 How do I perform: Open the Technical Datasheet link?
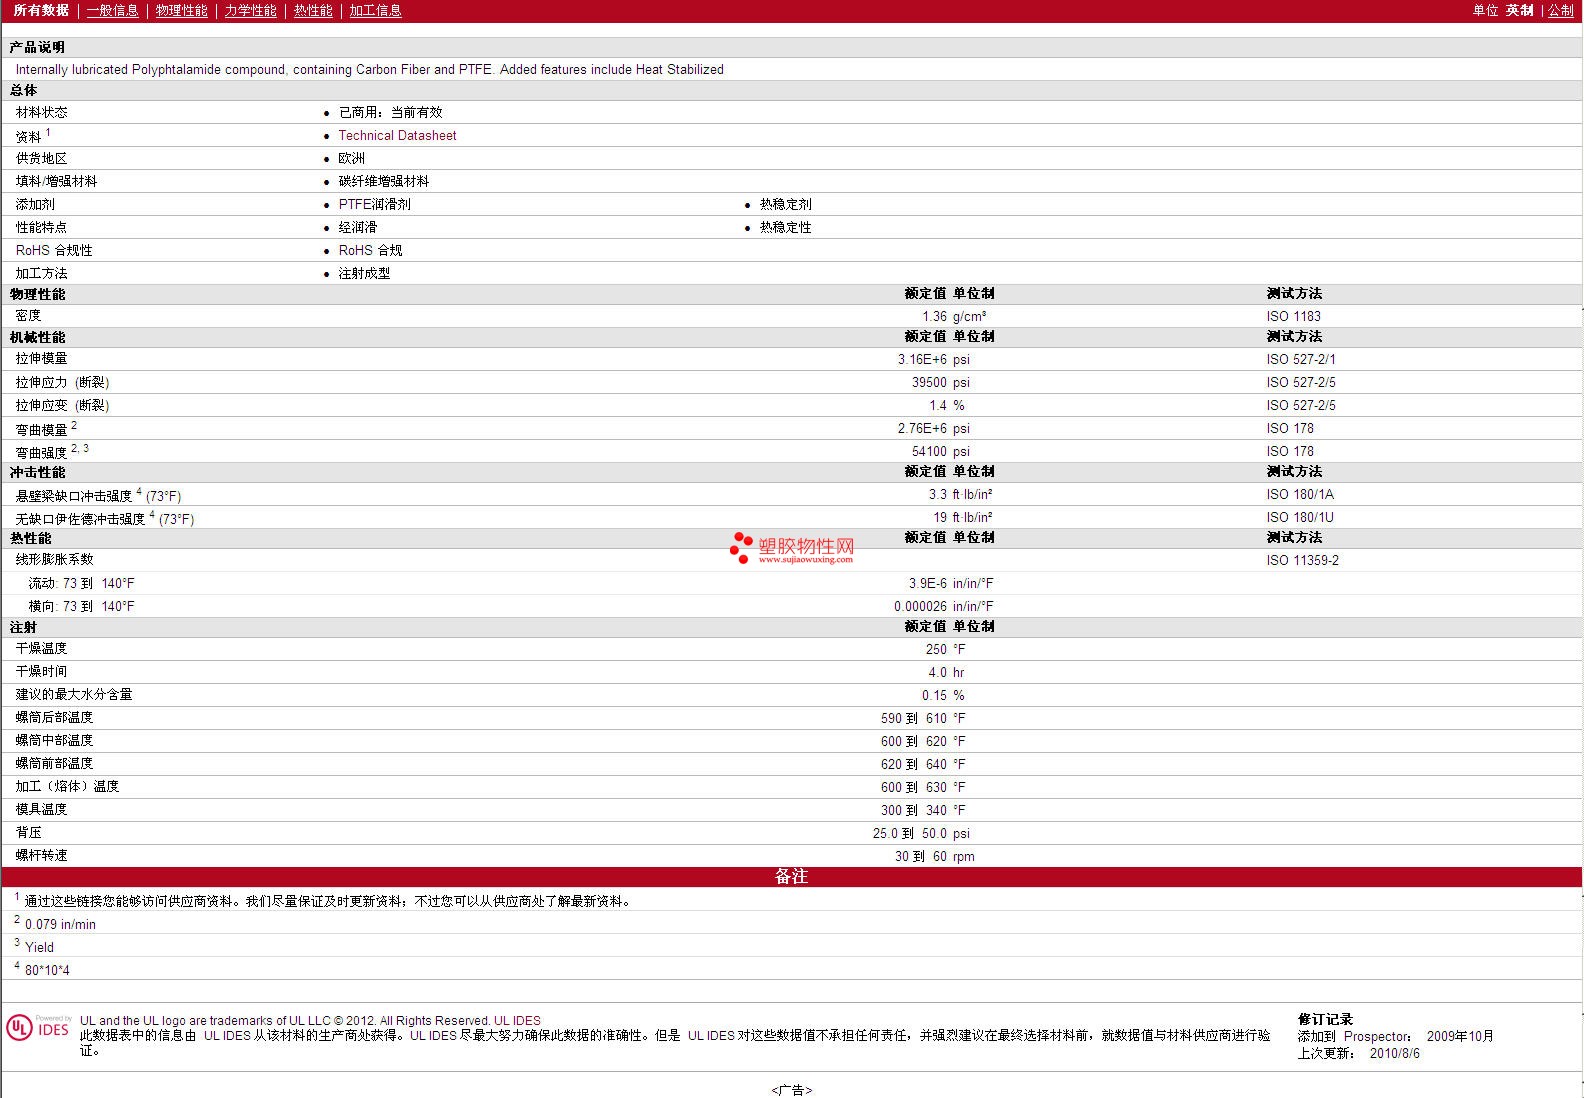pos(397,136)
